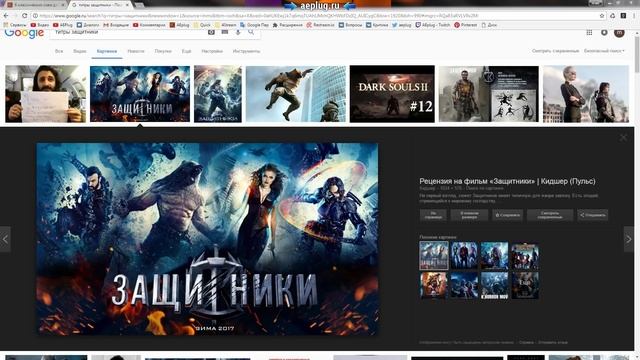The height and width of the screenshot is (360, 640).
Task: Switch to the Все search tab
Action: pos(59,51)
